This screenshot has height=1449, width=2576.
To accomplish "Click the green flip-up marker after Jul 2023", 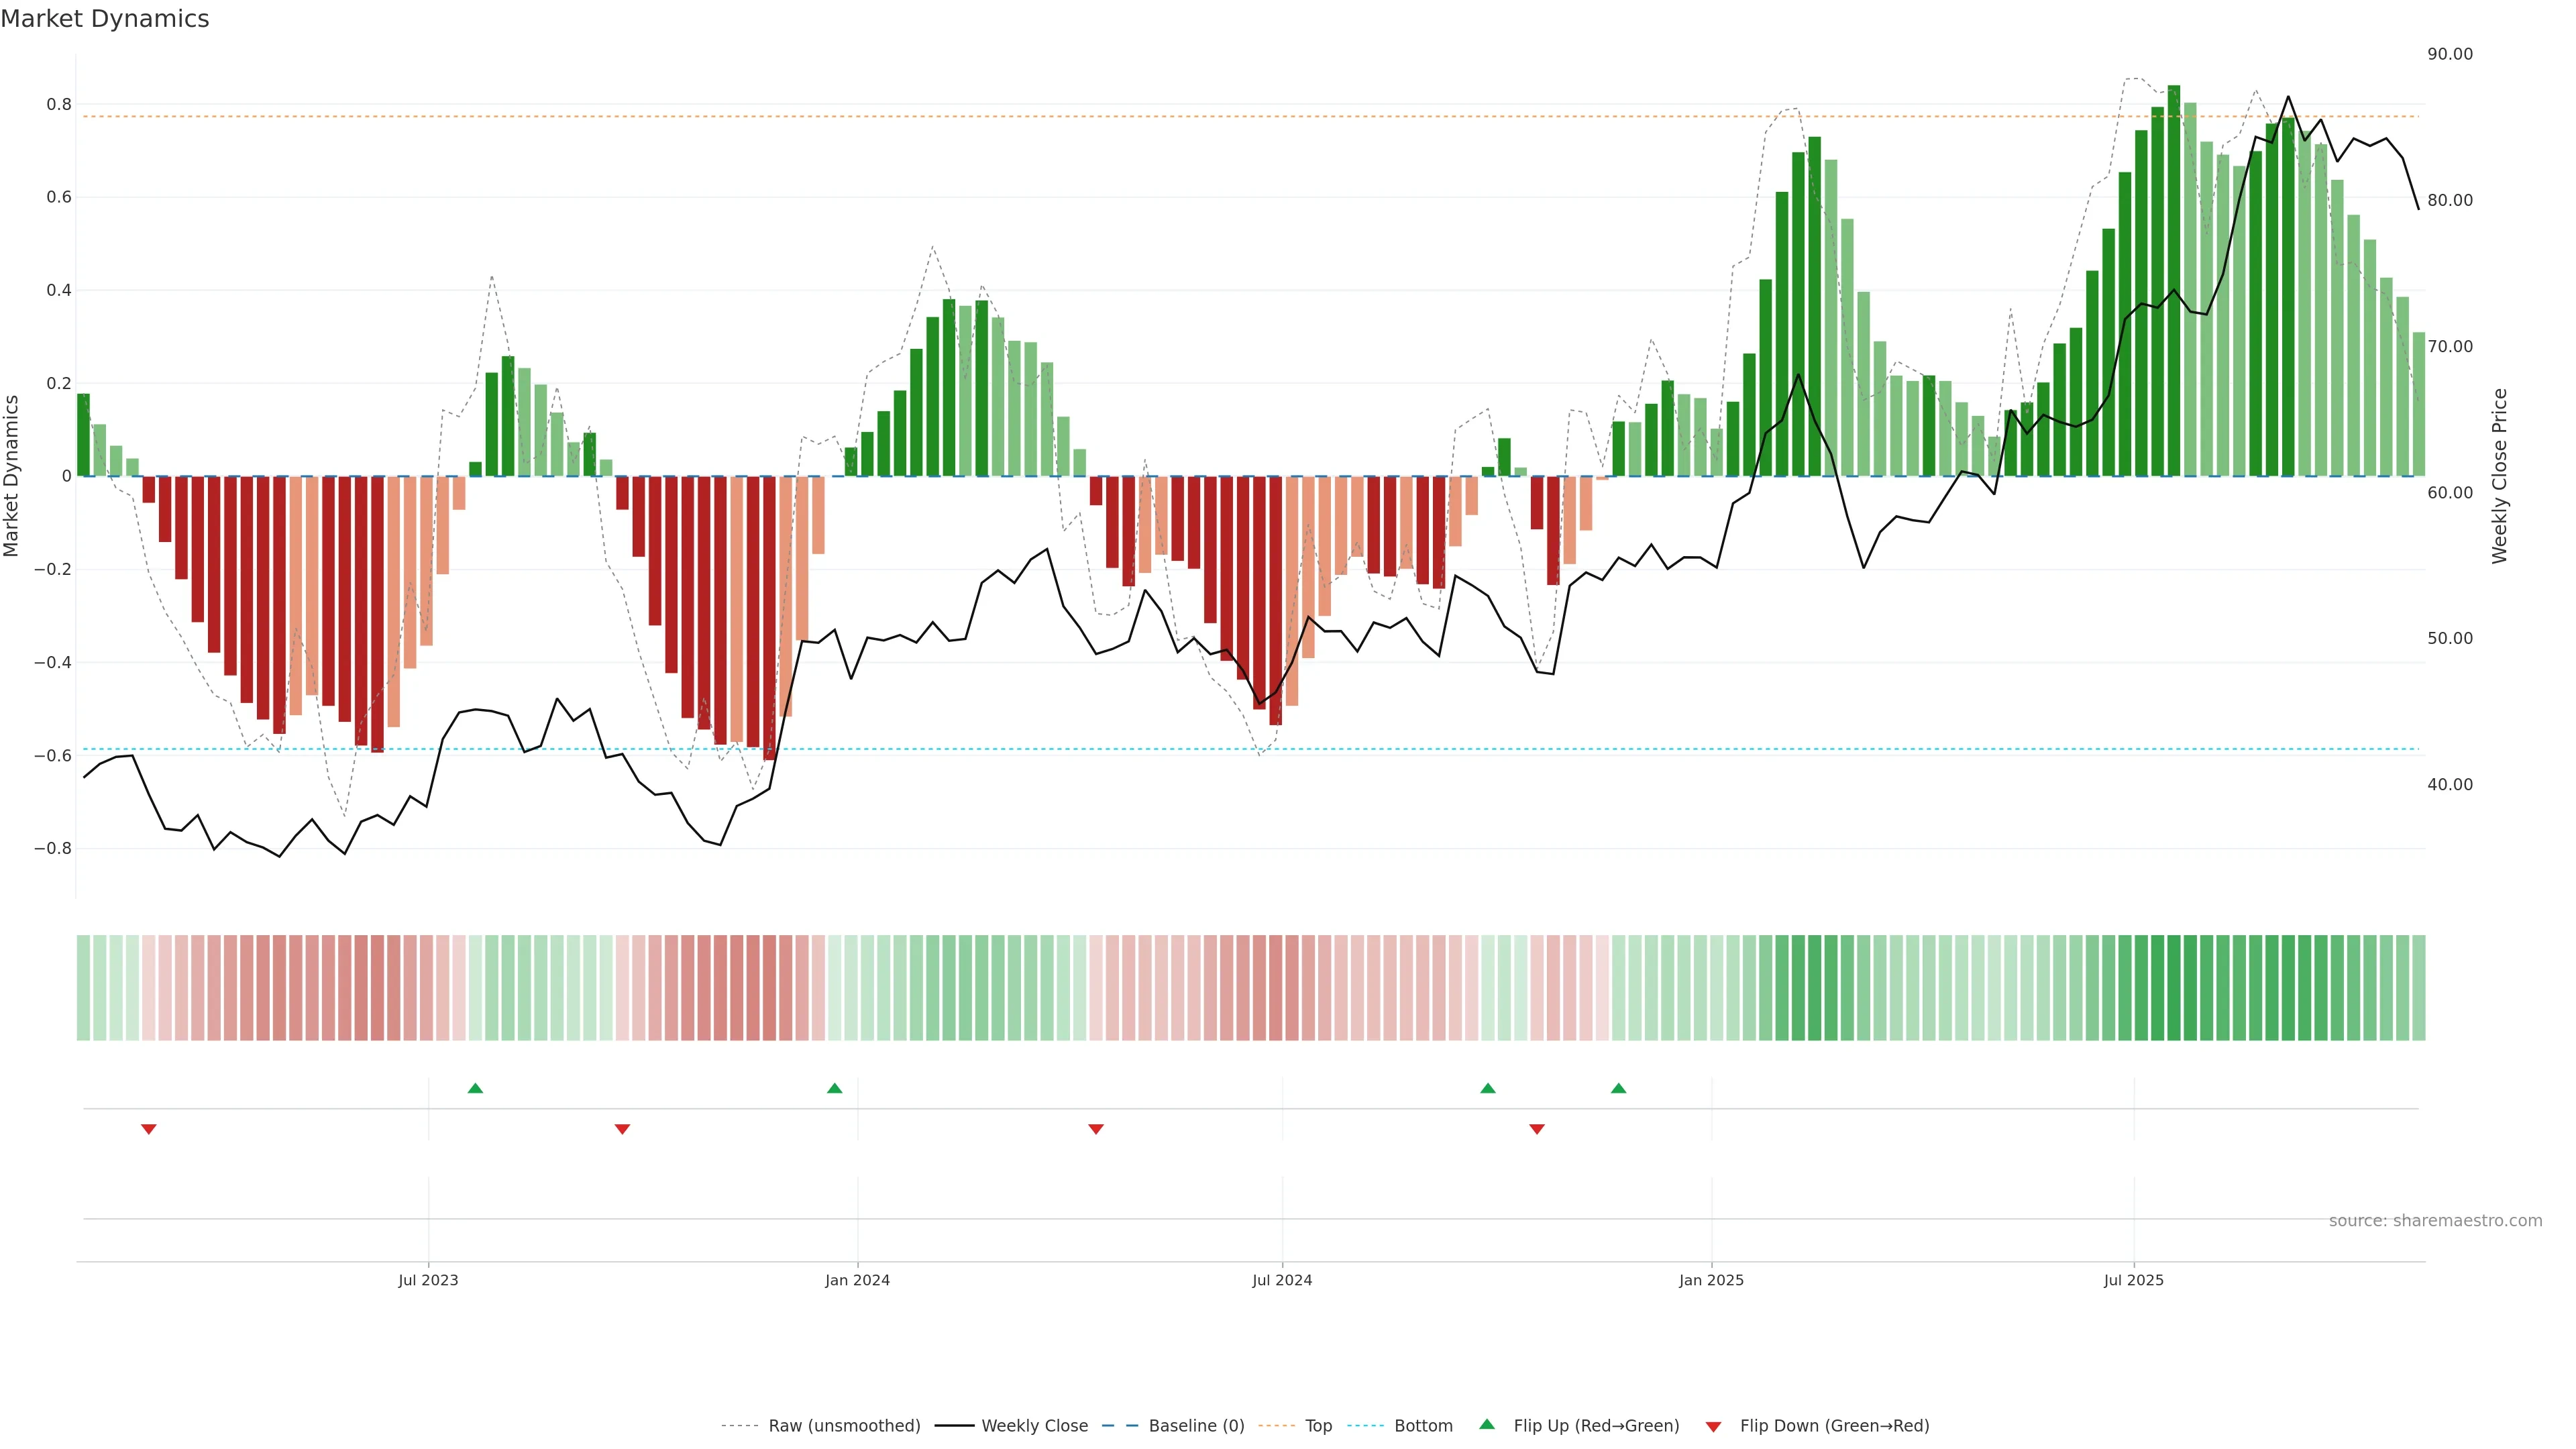I will coord(475,1088).
